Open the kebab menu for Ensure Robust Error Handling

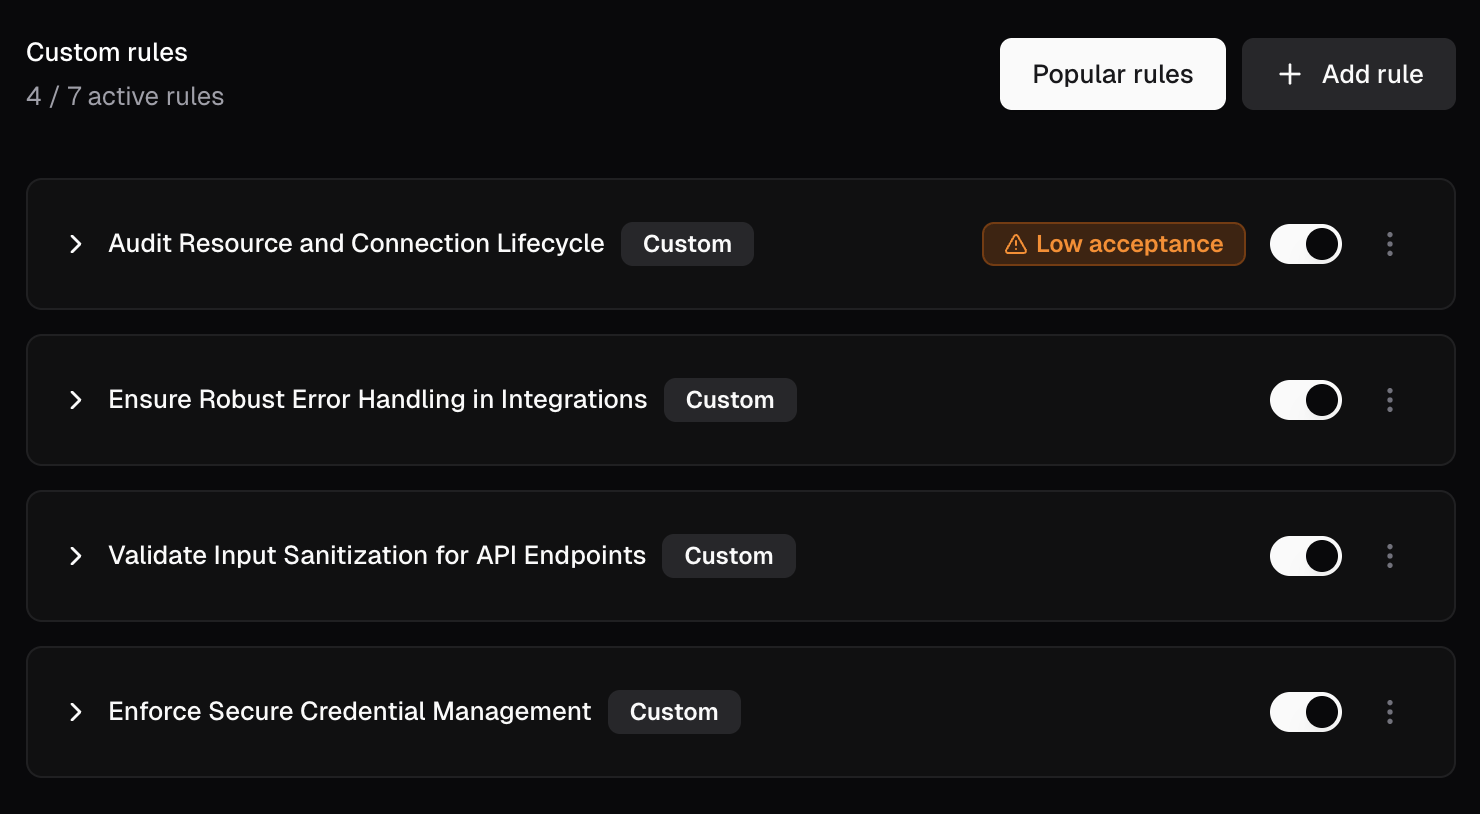pyautogui.click(x=1390, y=399)
